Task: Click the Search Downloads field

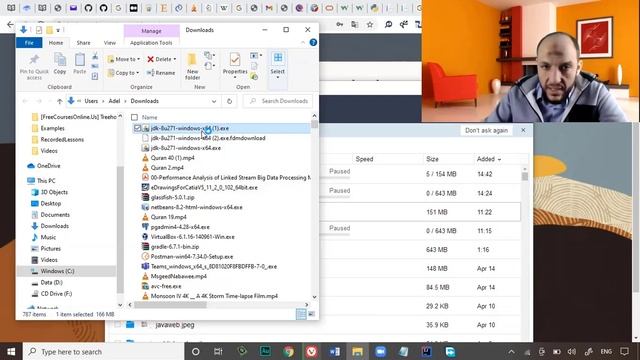Action: (x=278, y=101)
